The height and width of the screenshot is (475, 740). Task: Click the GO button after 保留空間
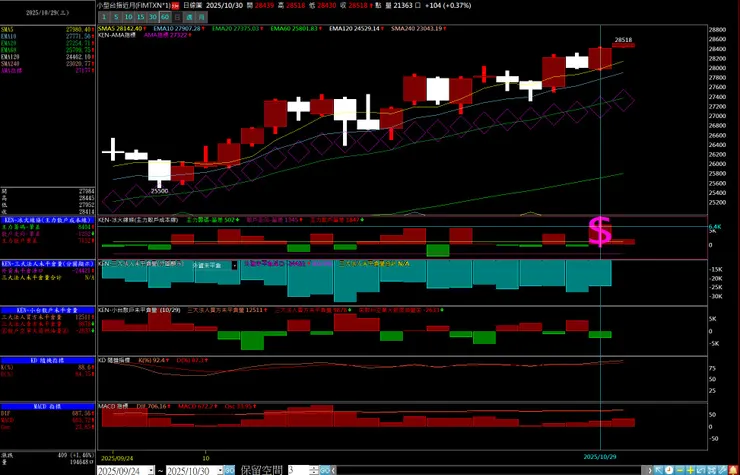click(325, 470)
